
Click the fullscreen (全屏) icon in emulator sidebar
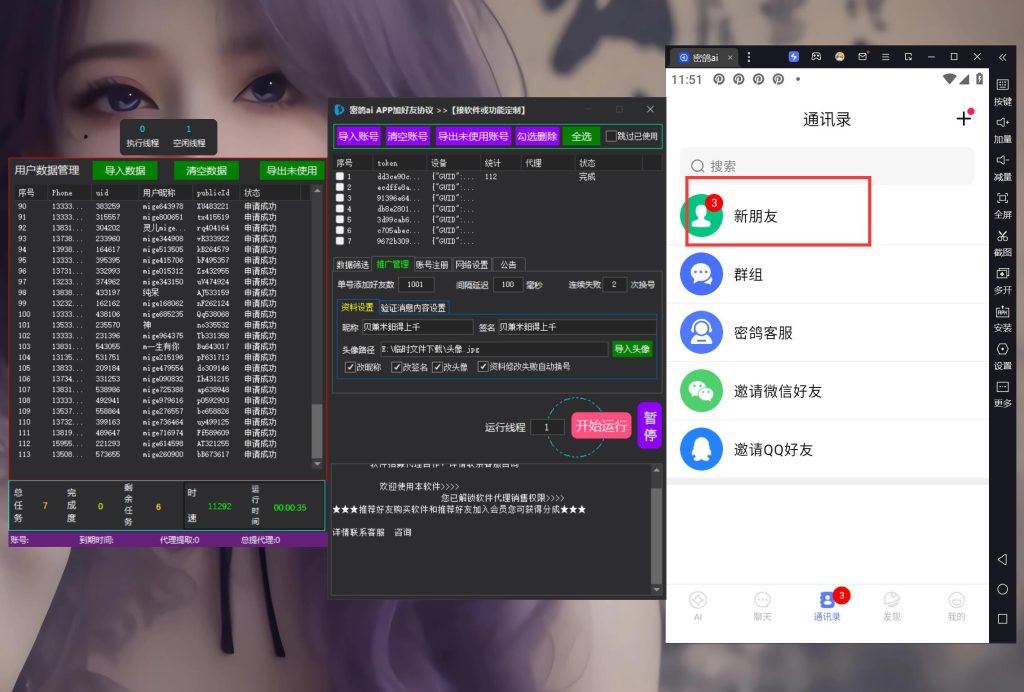[1002, 199]
